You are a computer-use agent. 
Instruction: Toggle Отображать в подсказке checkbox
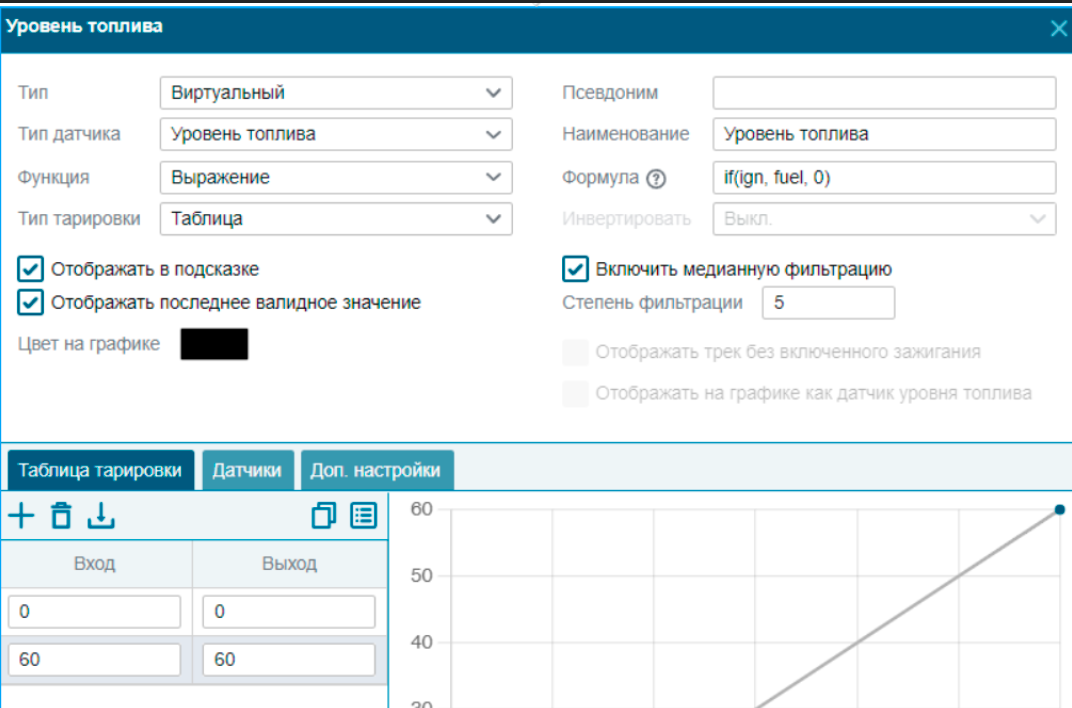pos(30,269)
